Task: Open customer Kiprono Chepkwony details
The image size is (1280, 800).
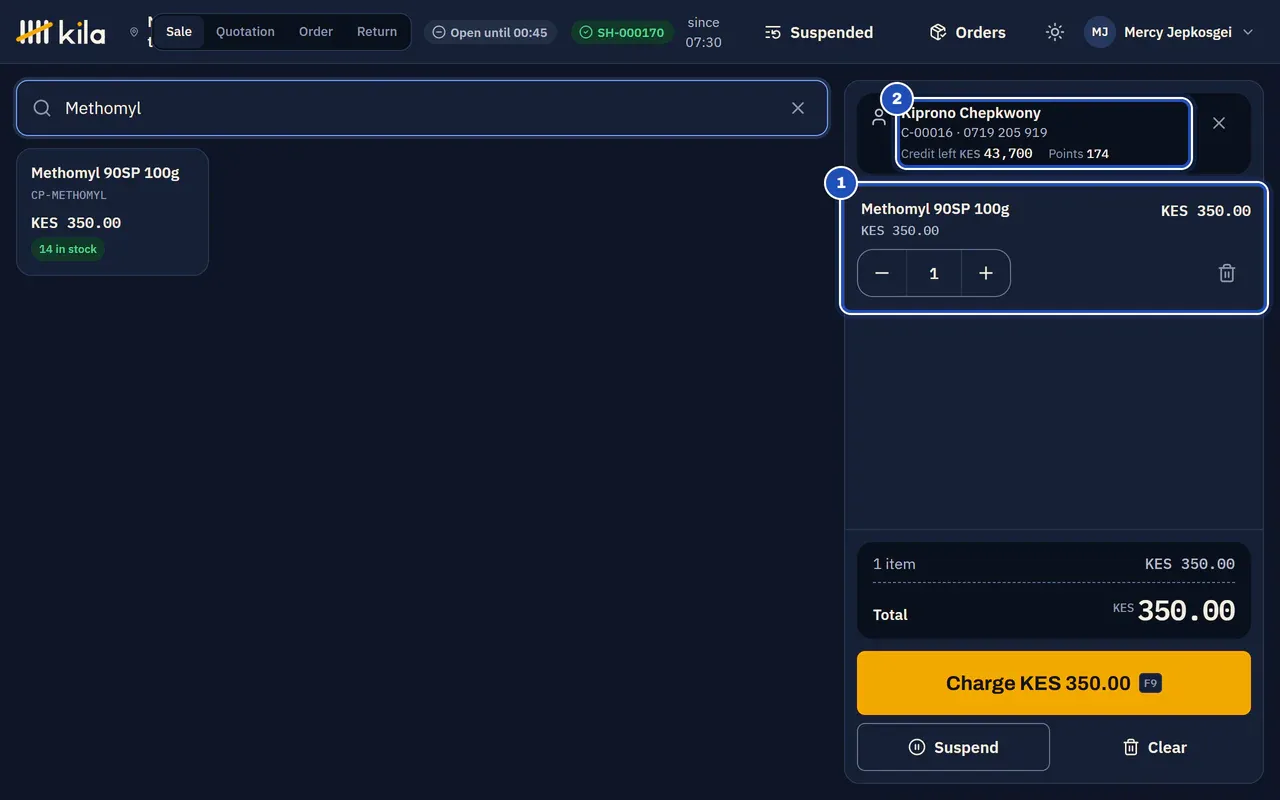Action: (1044, 133)
